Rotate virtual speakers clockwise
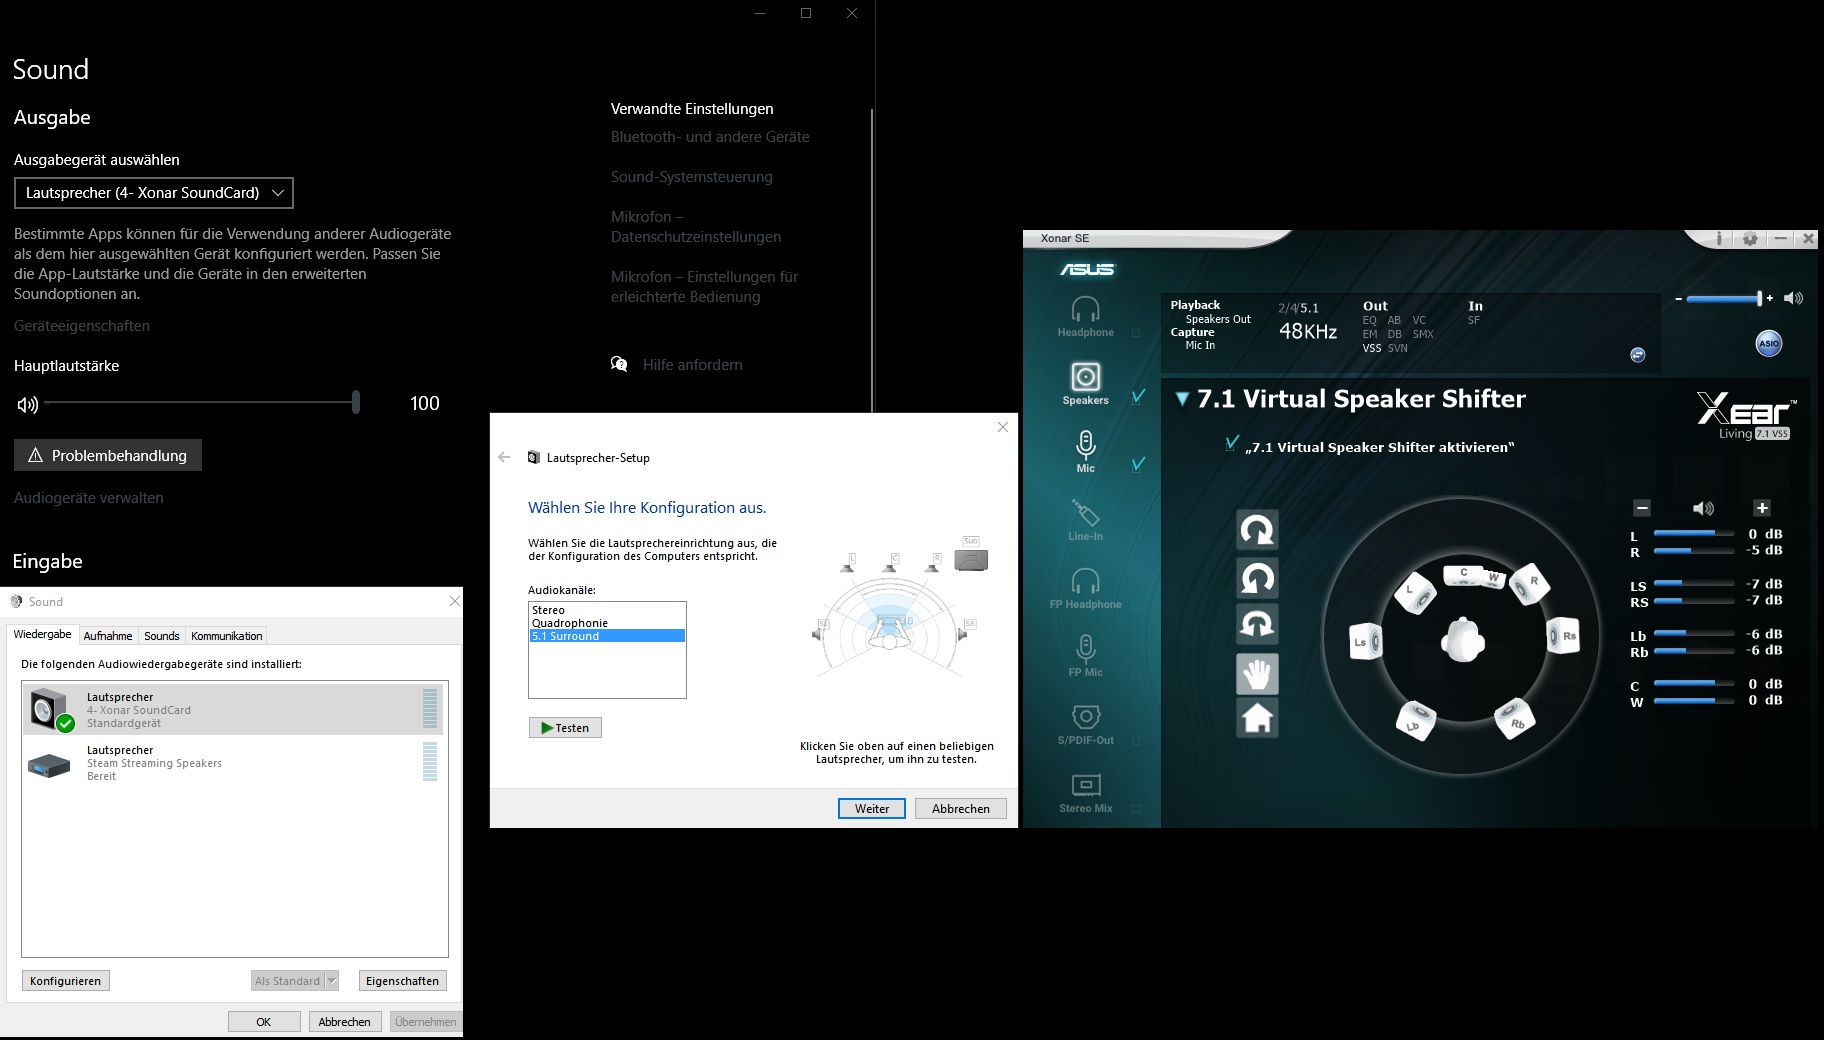This screenshot has height=1040, width=1824. pyautogui.click(x=1257, y=530)
